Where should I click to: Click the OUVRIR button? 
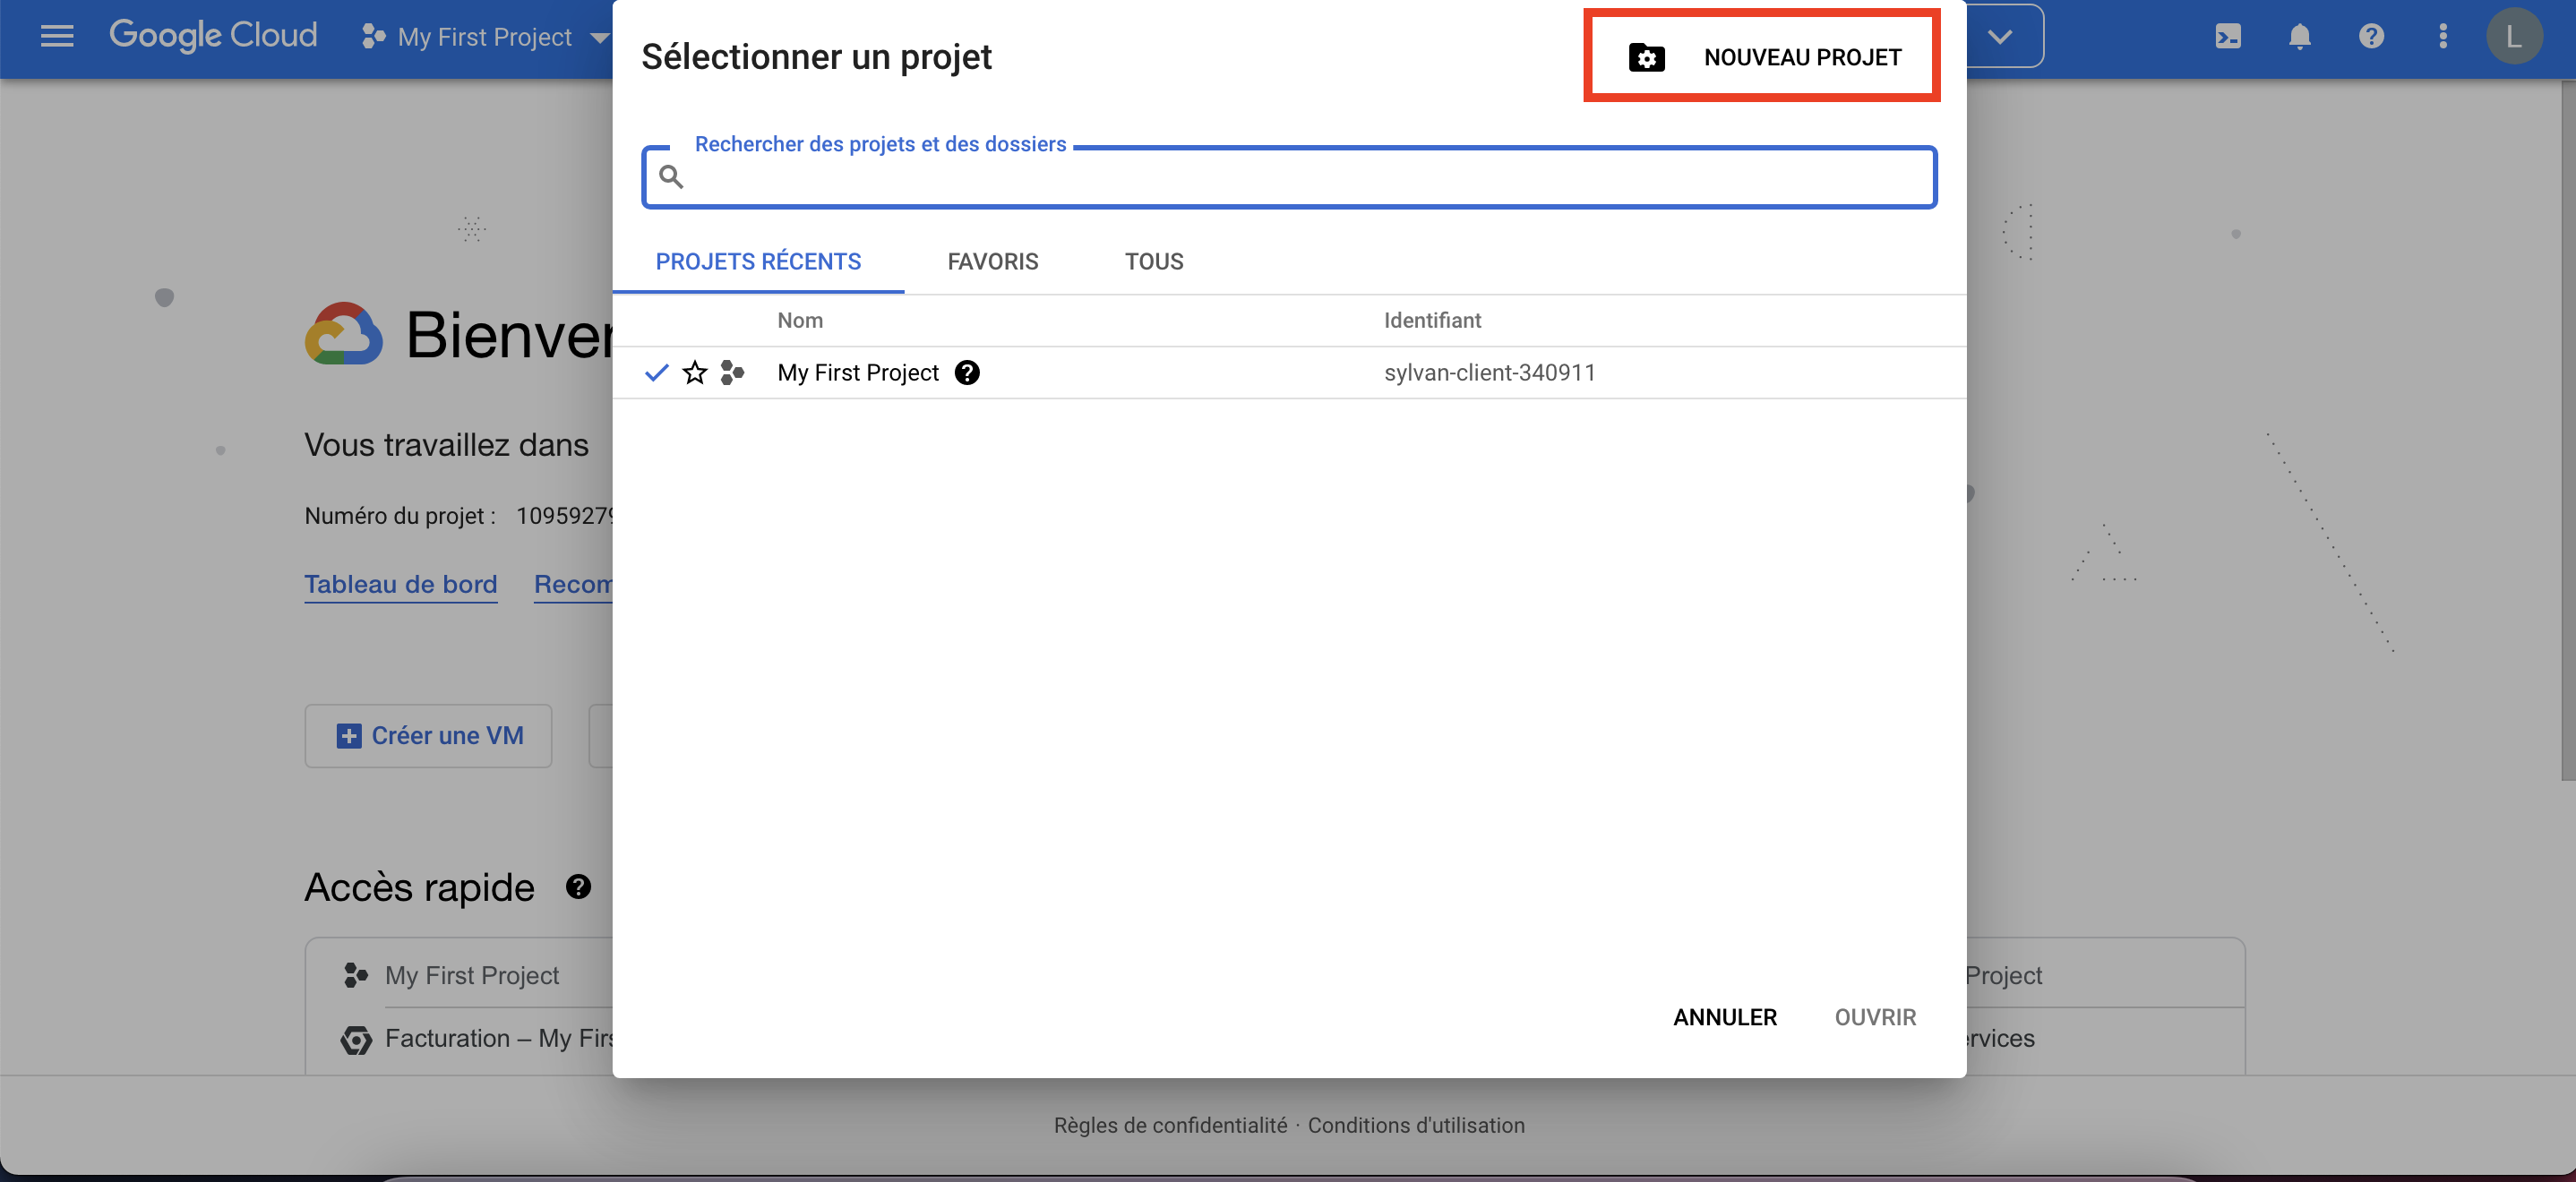(x=1875, y=1017)
